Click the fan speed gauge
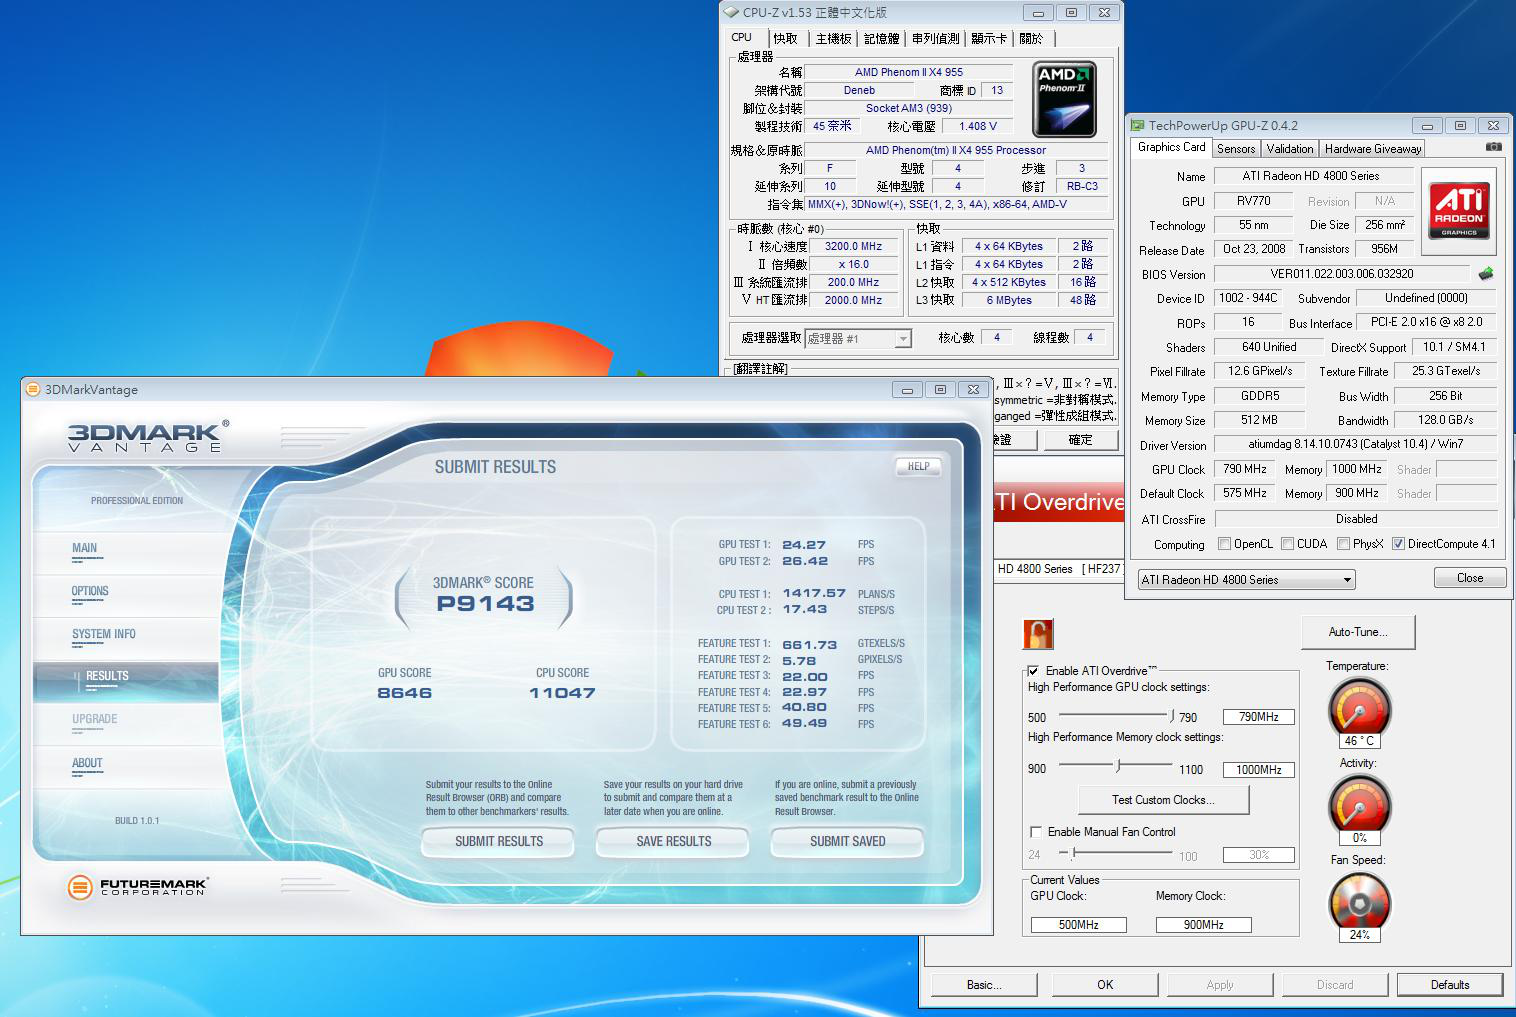1516x1017 pixels. [x=1359, y=902]
